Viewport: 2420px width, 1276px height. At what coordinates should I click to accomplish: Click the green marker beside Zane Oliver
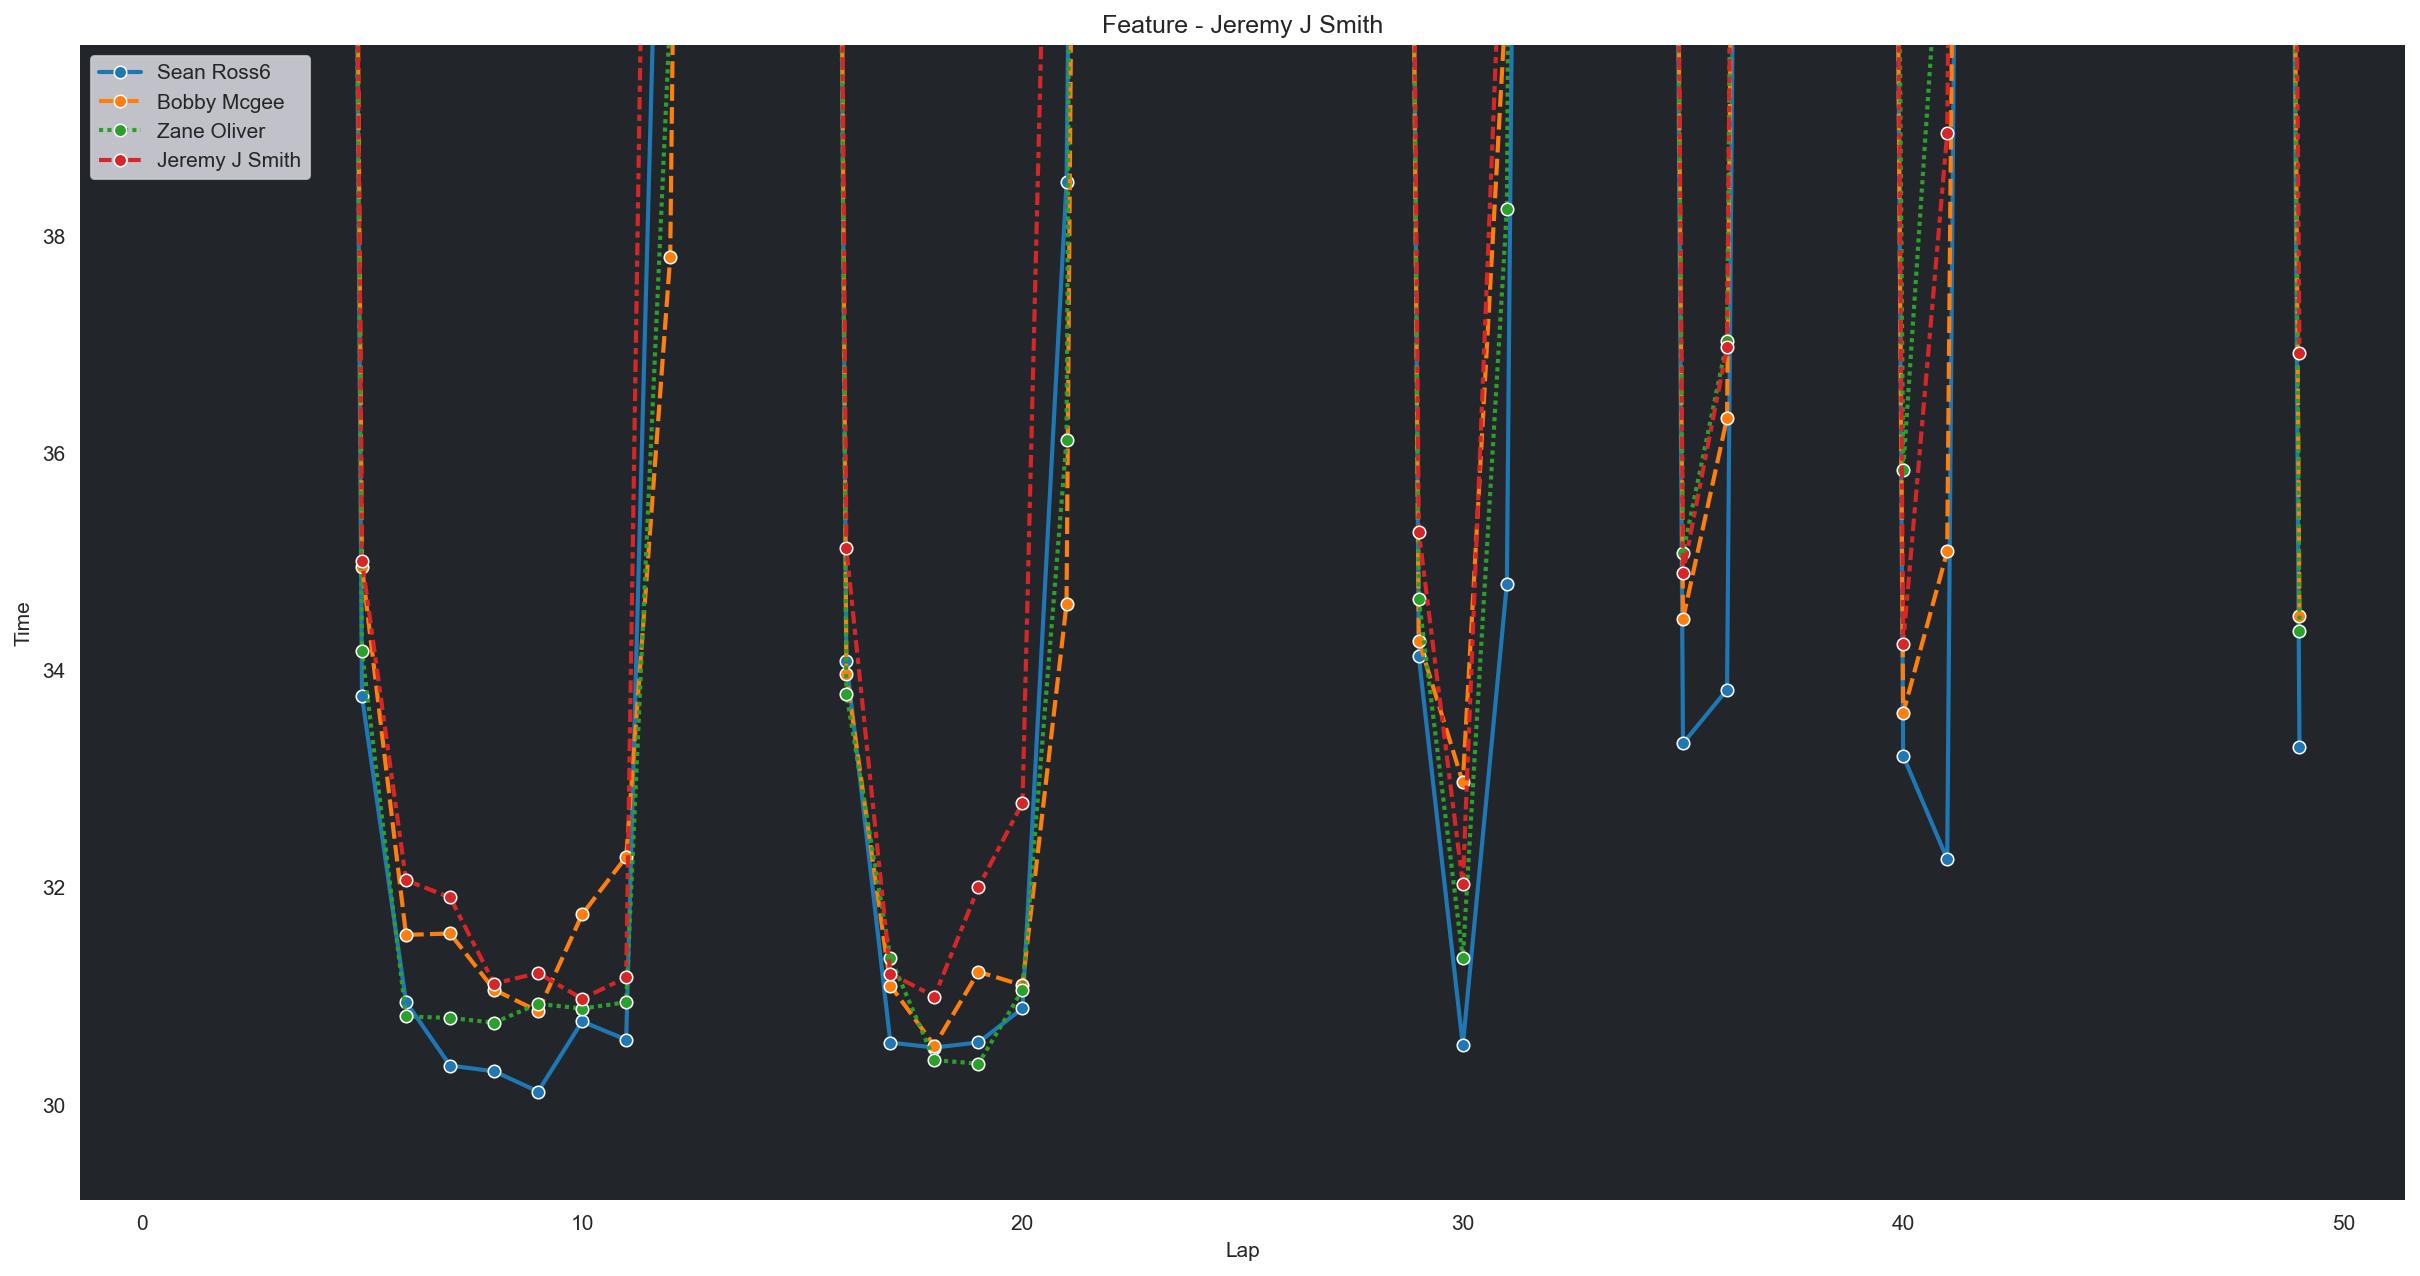pos(120,131)
